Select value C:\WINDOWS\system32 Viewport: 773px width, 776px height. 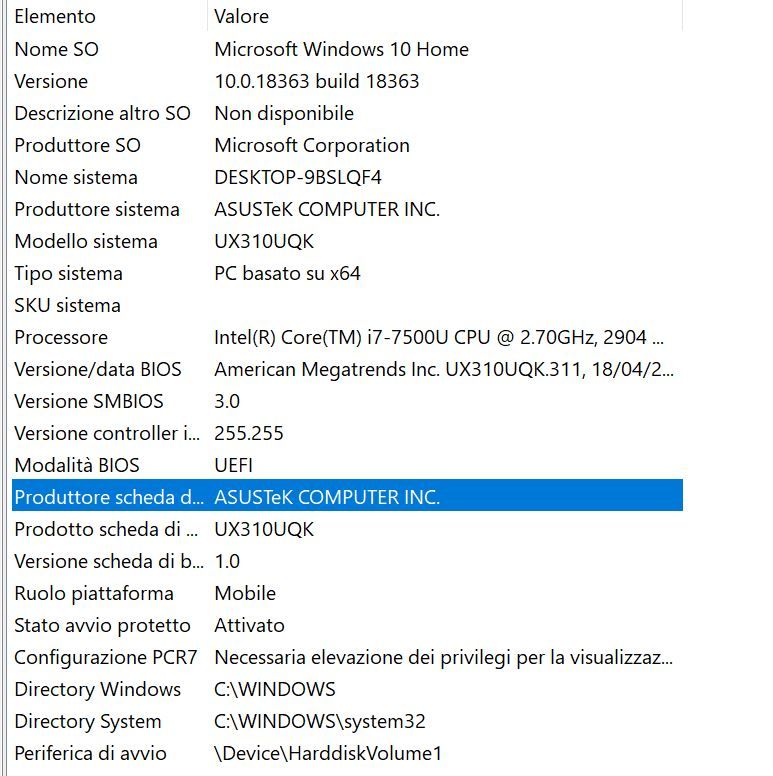320,722
